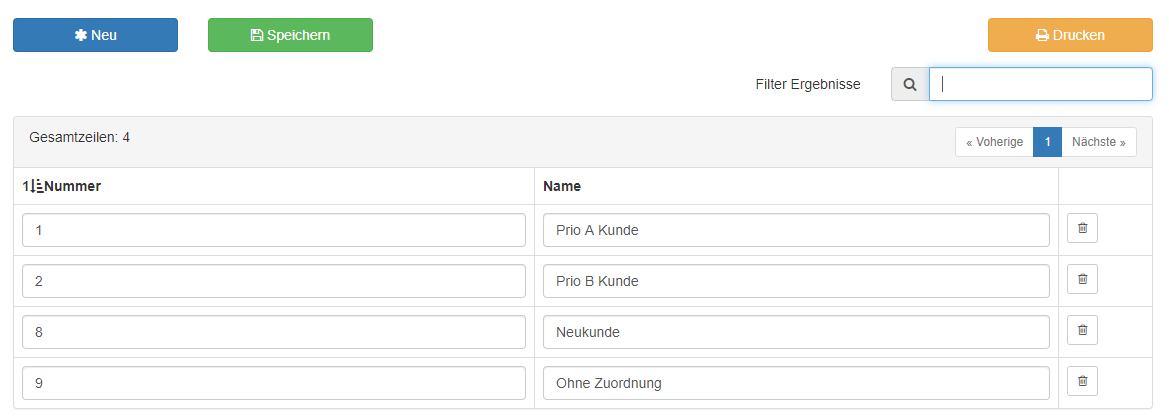Select page 1 in pagination
The height and width of the screenshot is (417, 1169).
coord(1047,142)
